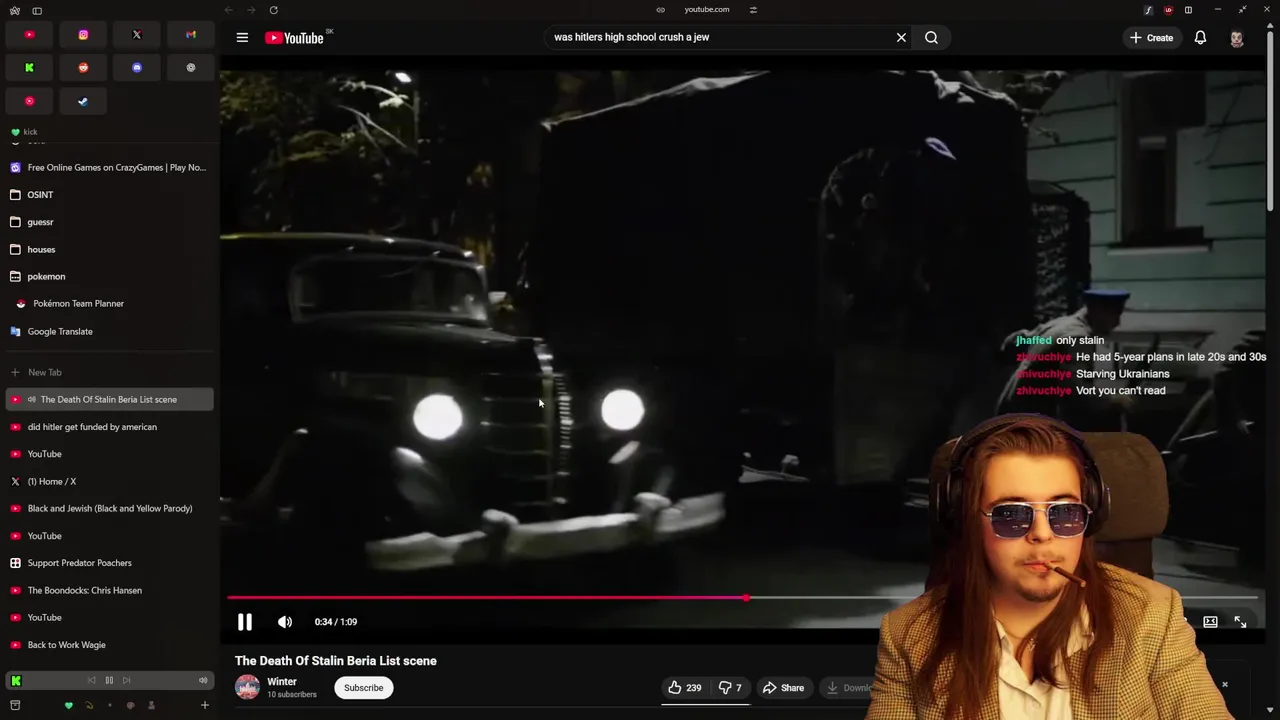This screenshot has width=1280, height=720.
Task: Open the uBlock Origin extension icon
Action: click(1168, 10)
